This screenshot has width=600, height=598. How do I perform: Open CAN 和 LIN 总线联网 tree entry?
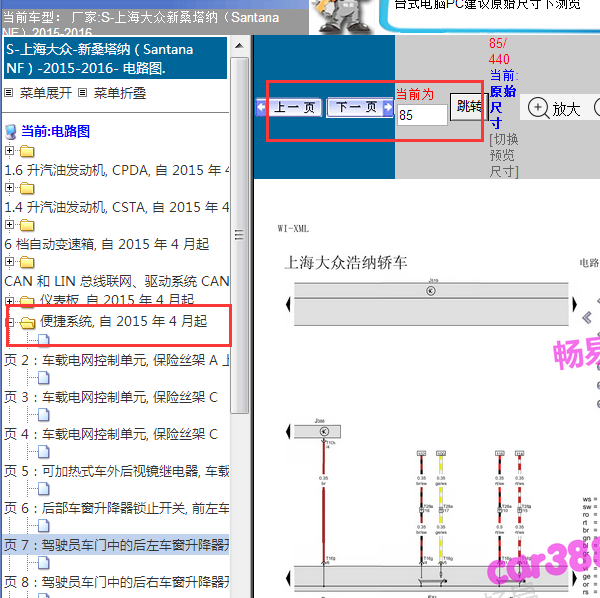pyautogui.click(x=117, y=281)
